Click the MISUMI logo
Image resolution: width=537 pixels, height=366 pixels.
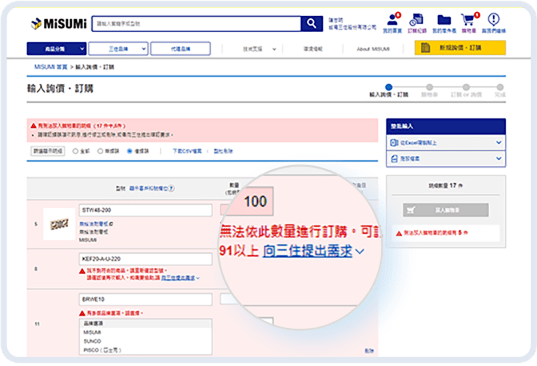pyautogui.click(x=59, y=24)
